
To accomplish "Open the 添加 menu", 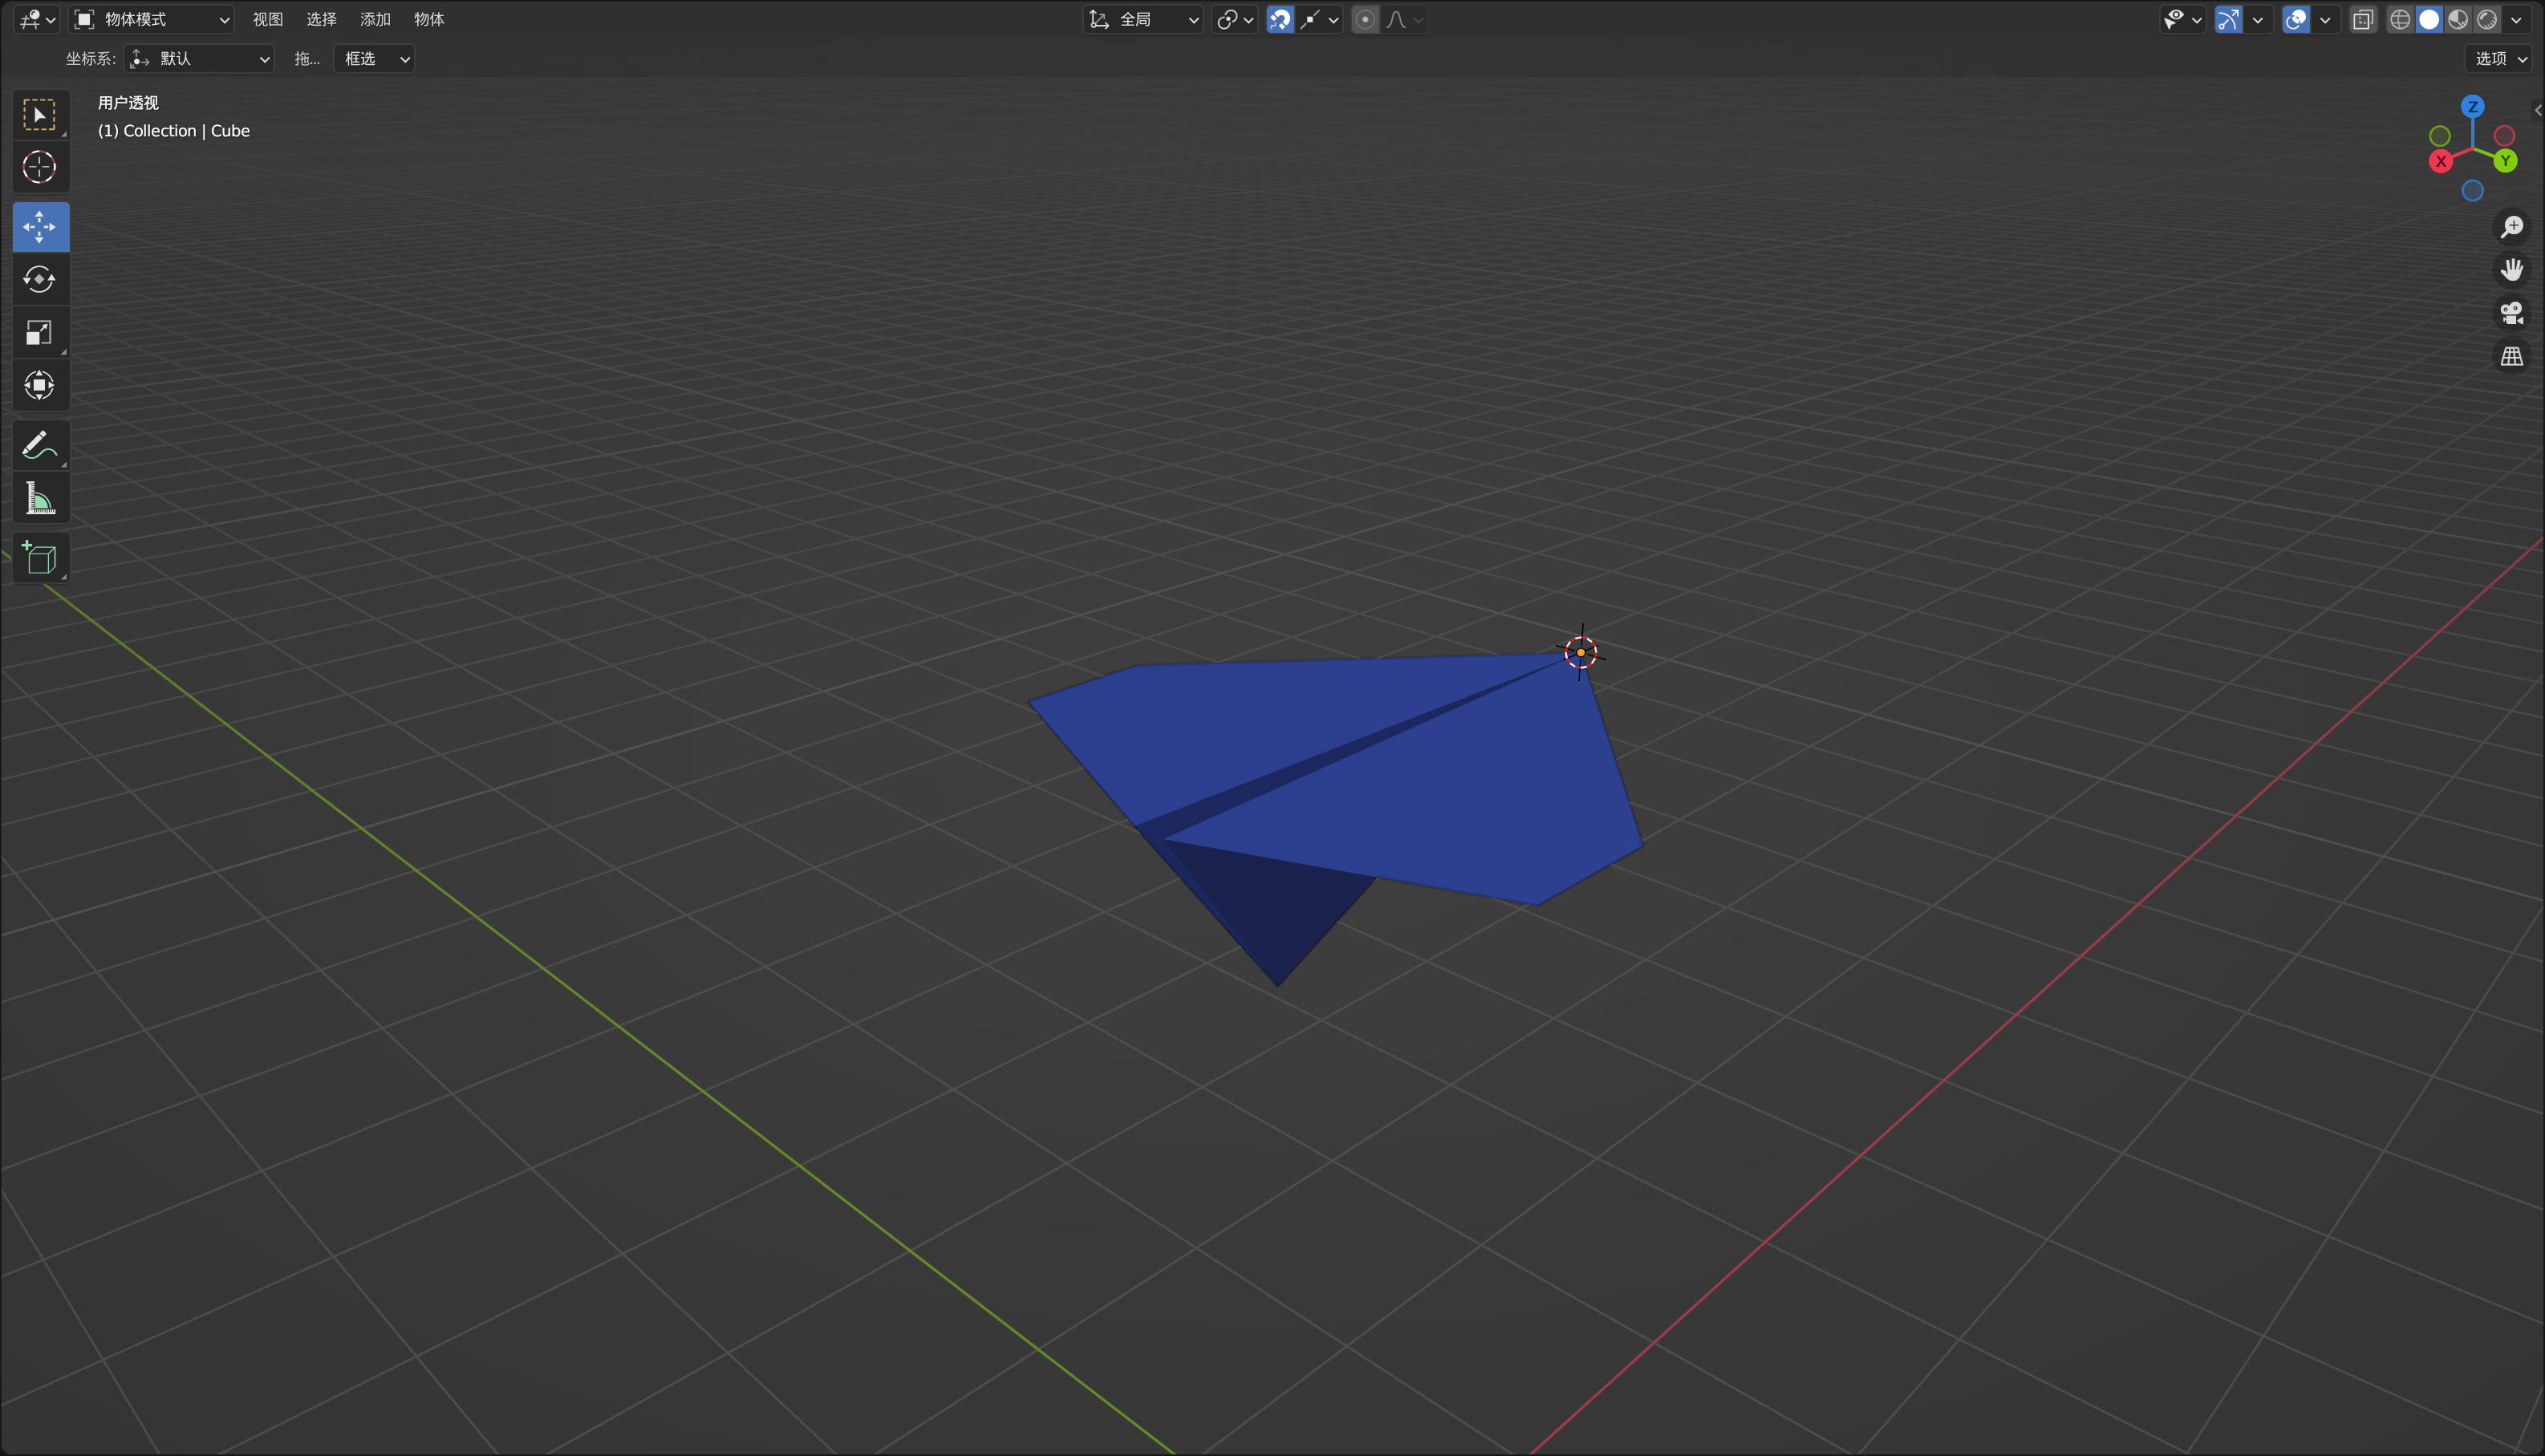I will coord(375,19).
